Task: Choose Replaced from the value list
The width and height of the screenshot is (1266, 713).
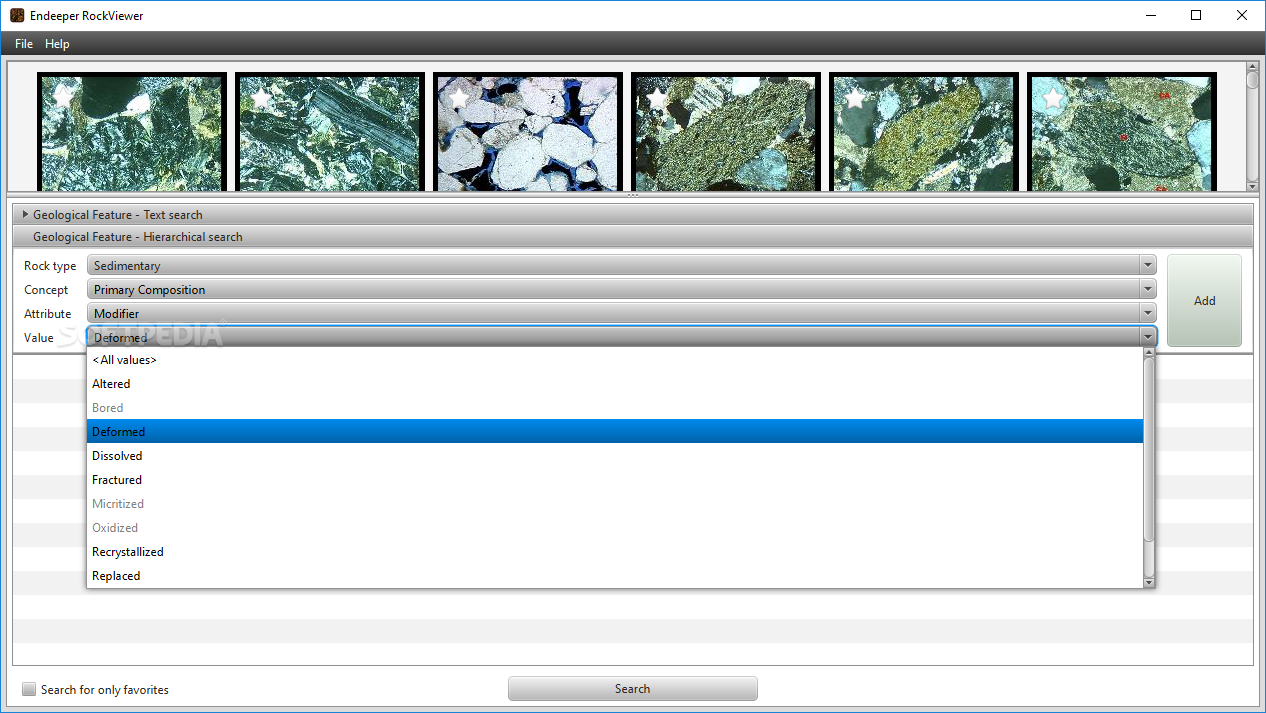Action: point(615,576)
